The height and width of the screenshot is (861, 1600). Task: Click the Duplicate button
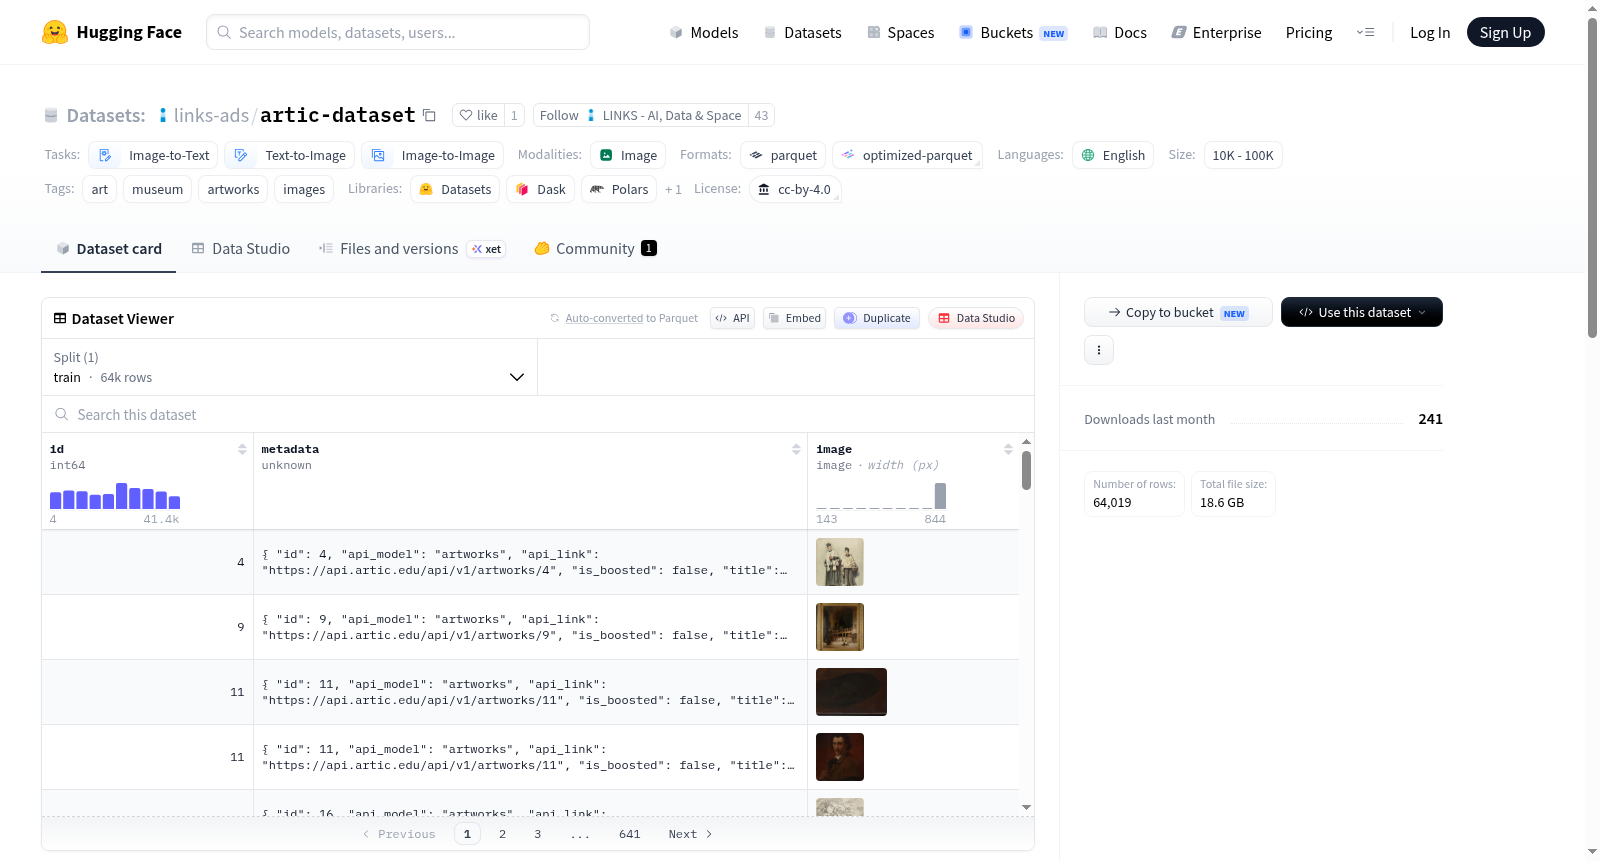click(x=877, y=318)
